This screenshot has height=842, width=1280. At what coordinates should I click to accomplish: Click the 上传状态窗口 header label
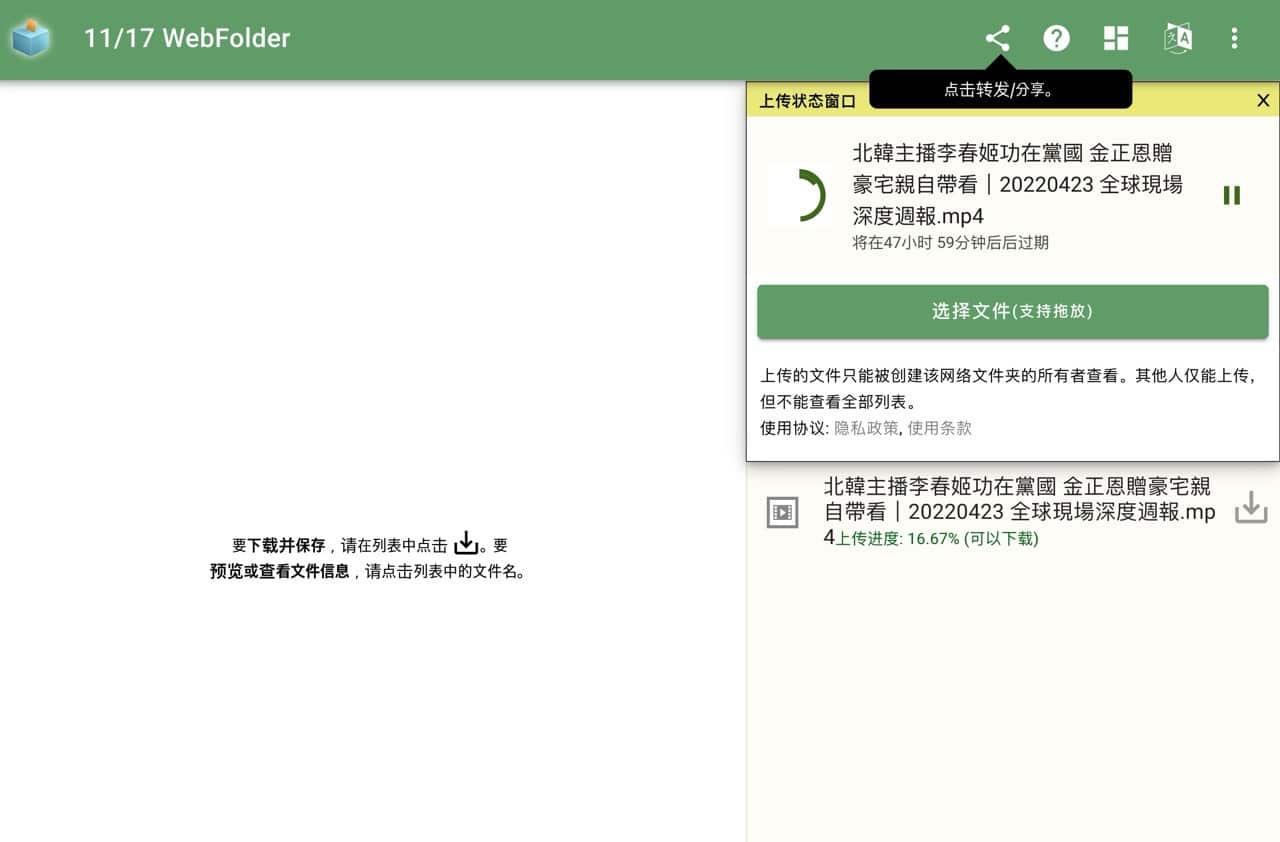[806, 100]
